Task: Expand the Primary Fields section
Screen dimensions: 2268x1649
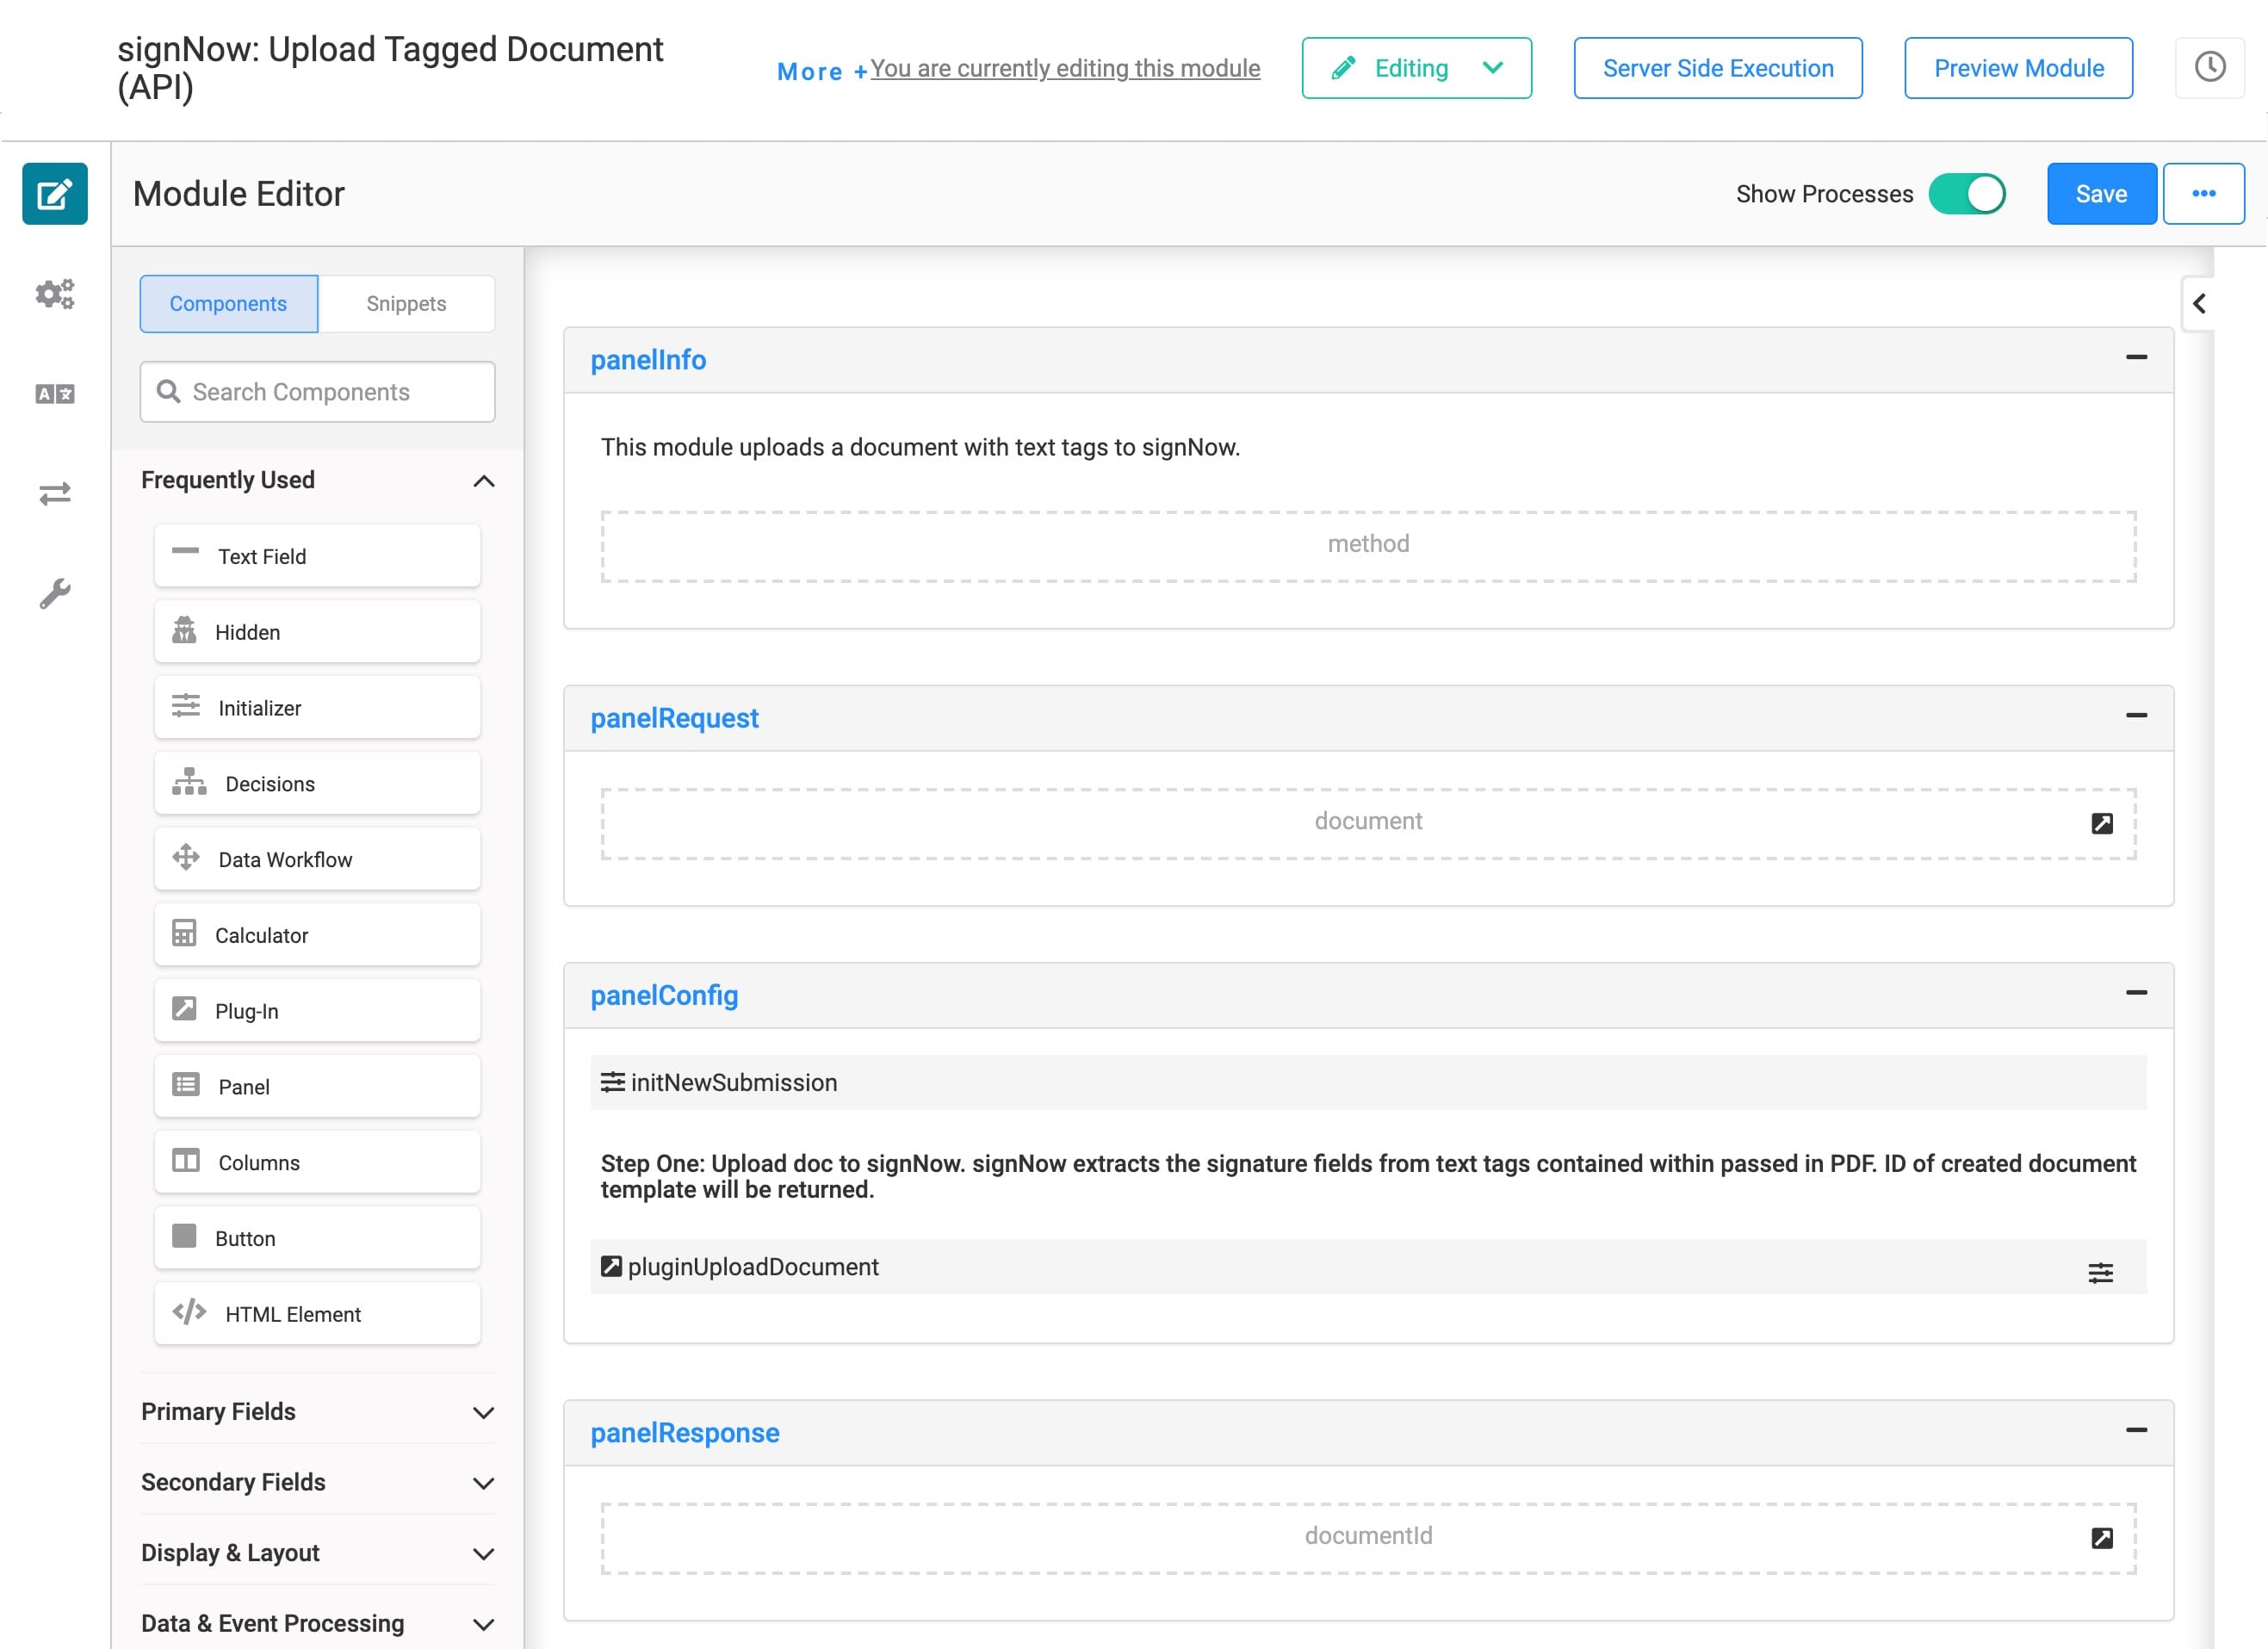Action: [x=484, y=1413]
